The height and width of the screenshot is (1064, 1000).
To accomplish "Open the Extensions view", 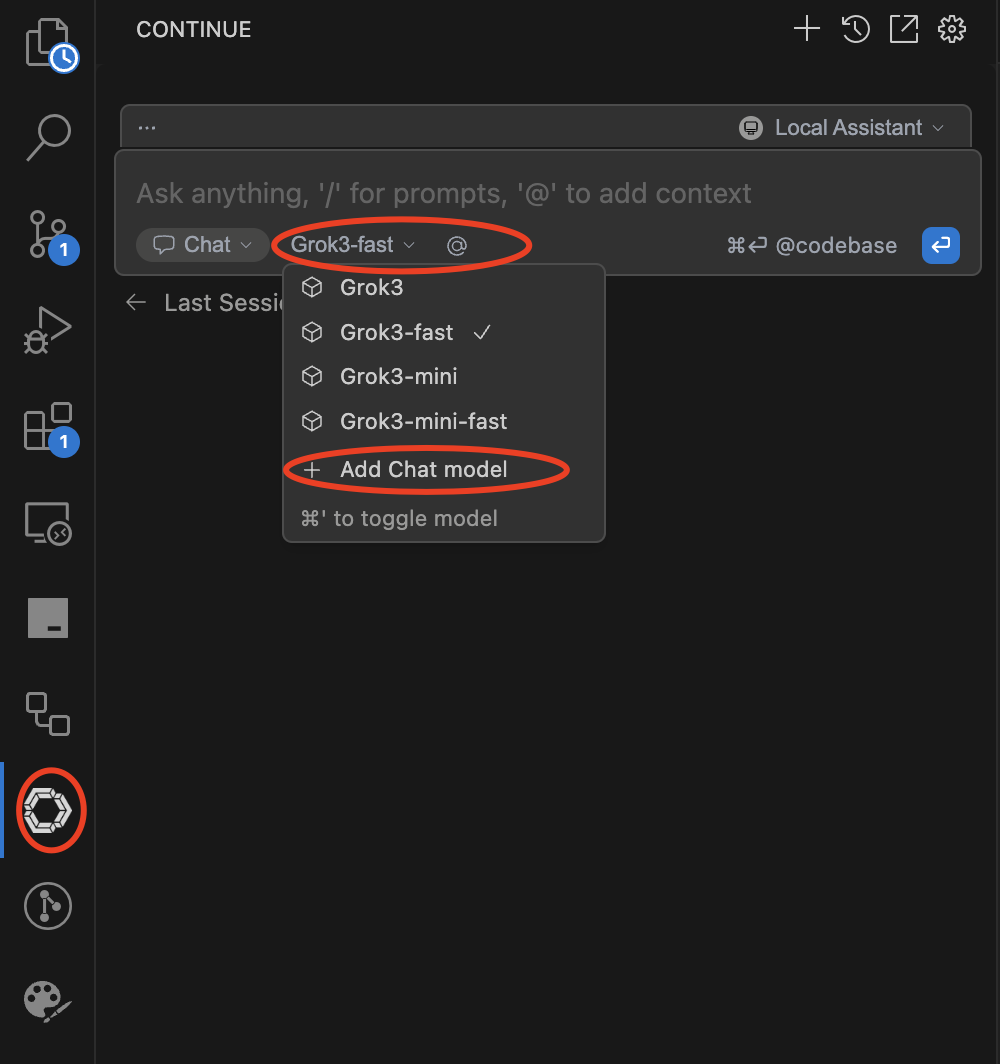I will pyautogui.click(x=47, y=427).
